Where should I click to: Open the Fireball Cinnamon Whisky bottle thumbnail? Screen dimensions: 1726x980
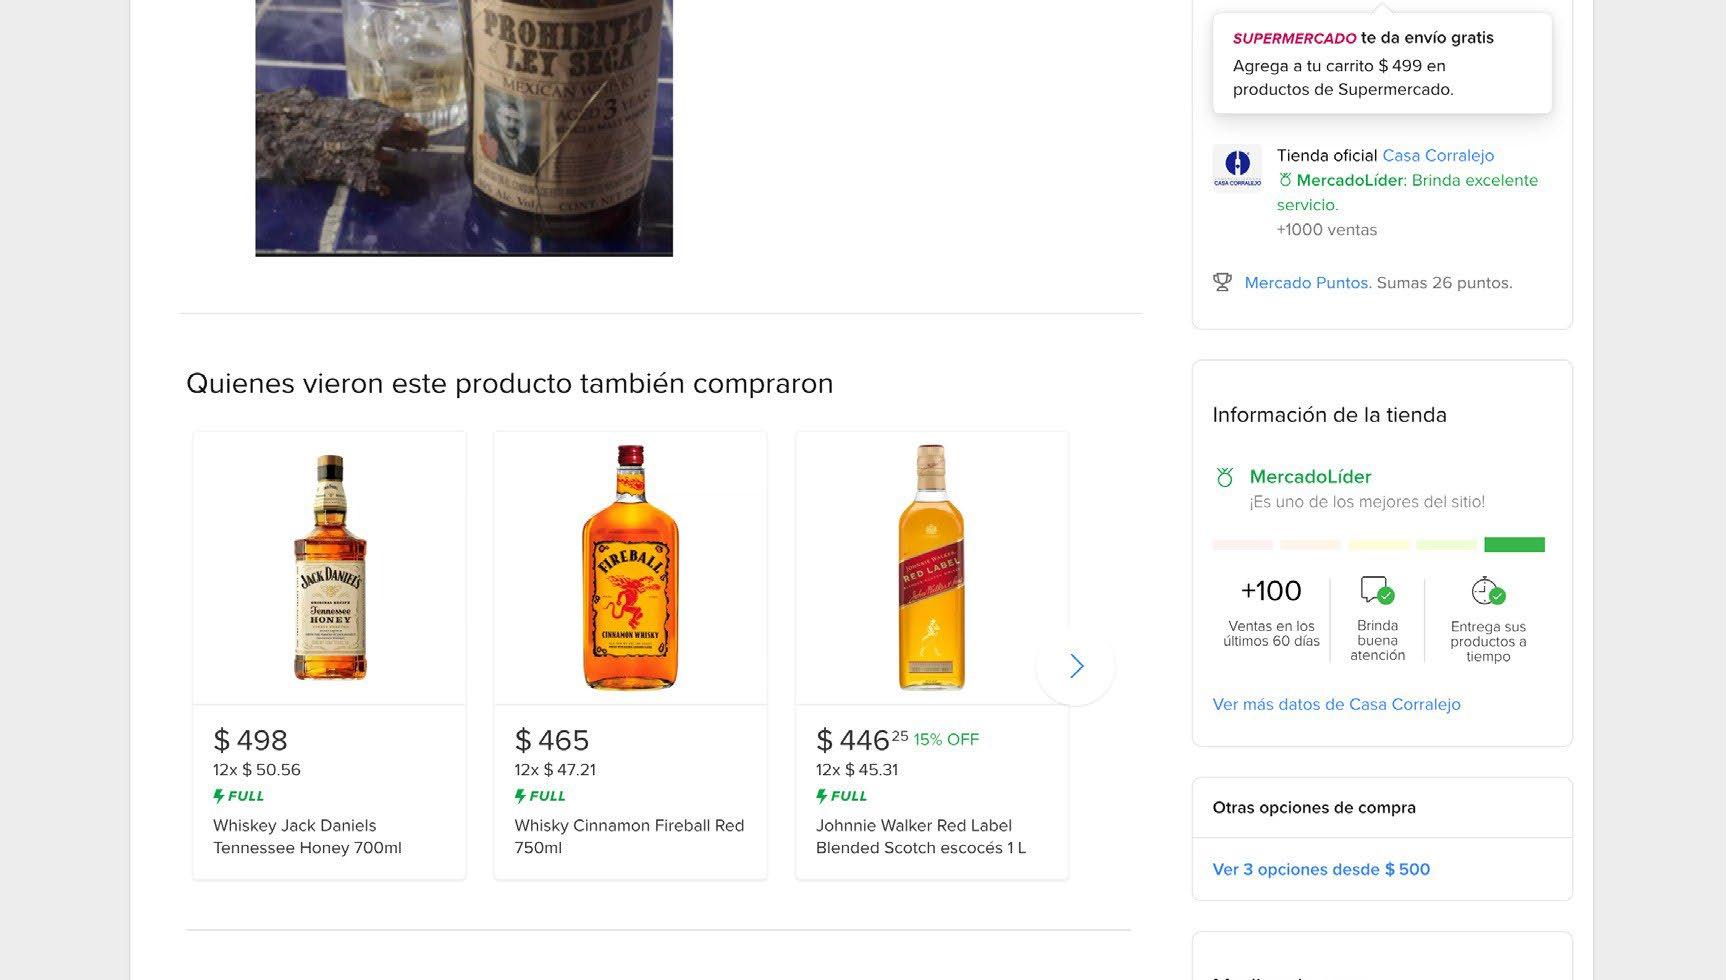pos(630,568)
